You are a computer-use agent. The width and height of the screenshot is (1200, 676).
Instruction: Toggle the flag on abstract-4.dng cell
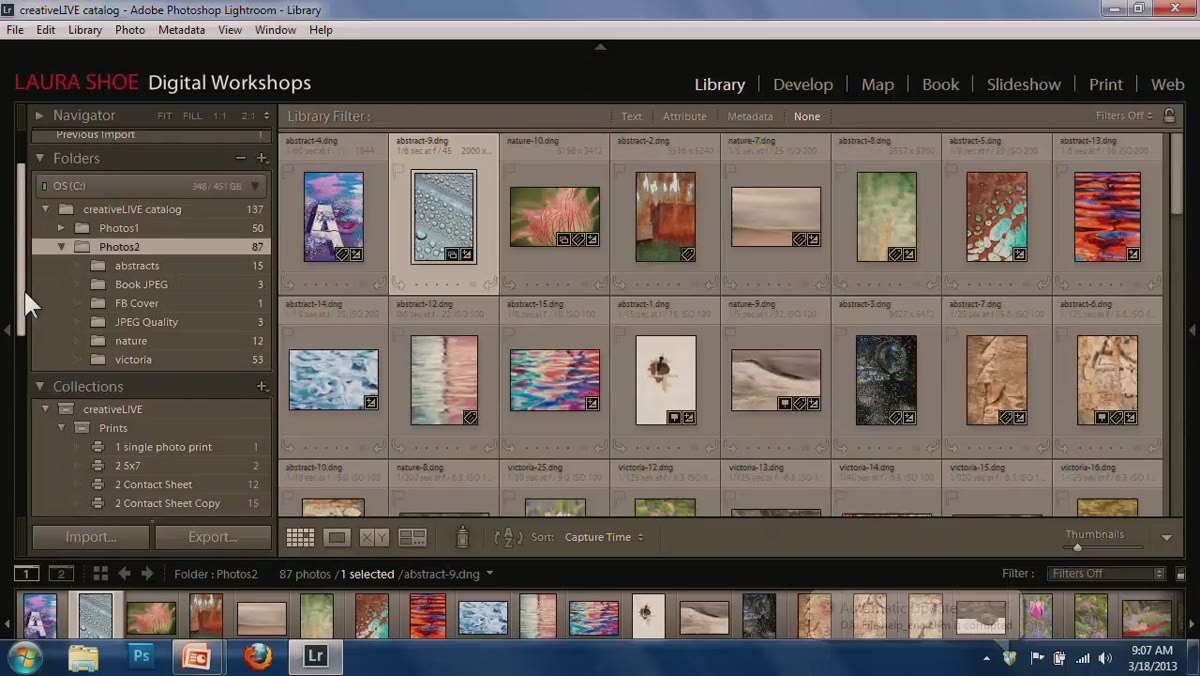tap(287, 170)
